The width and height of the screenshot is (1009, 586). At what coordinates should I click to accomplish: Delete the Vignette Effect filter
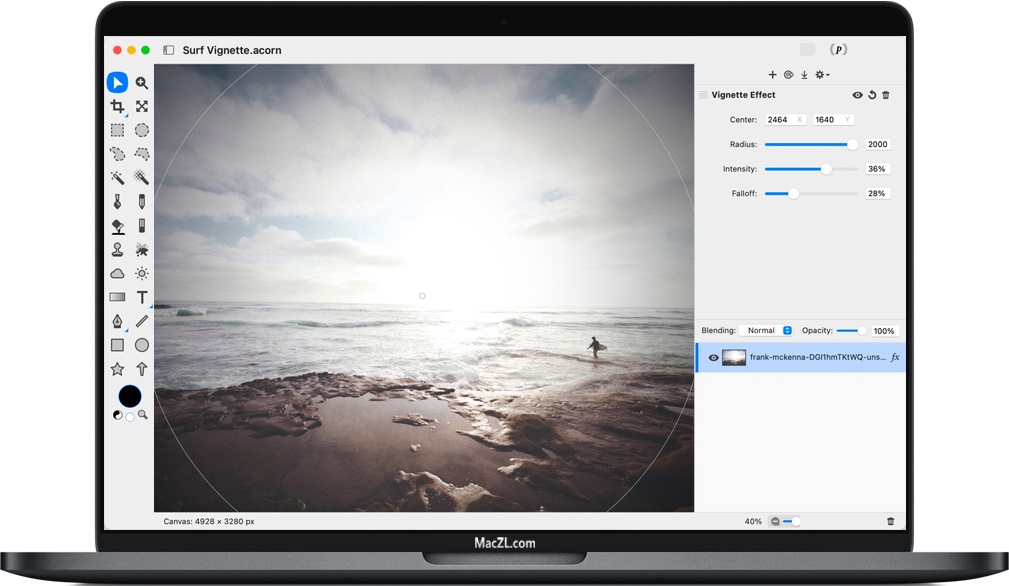(887, 94)
